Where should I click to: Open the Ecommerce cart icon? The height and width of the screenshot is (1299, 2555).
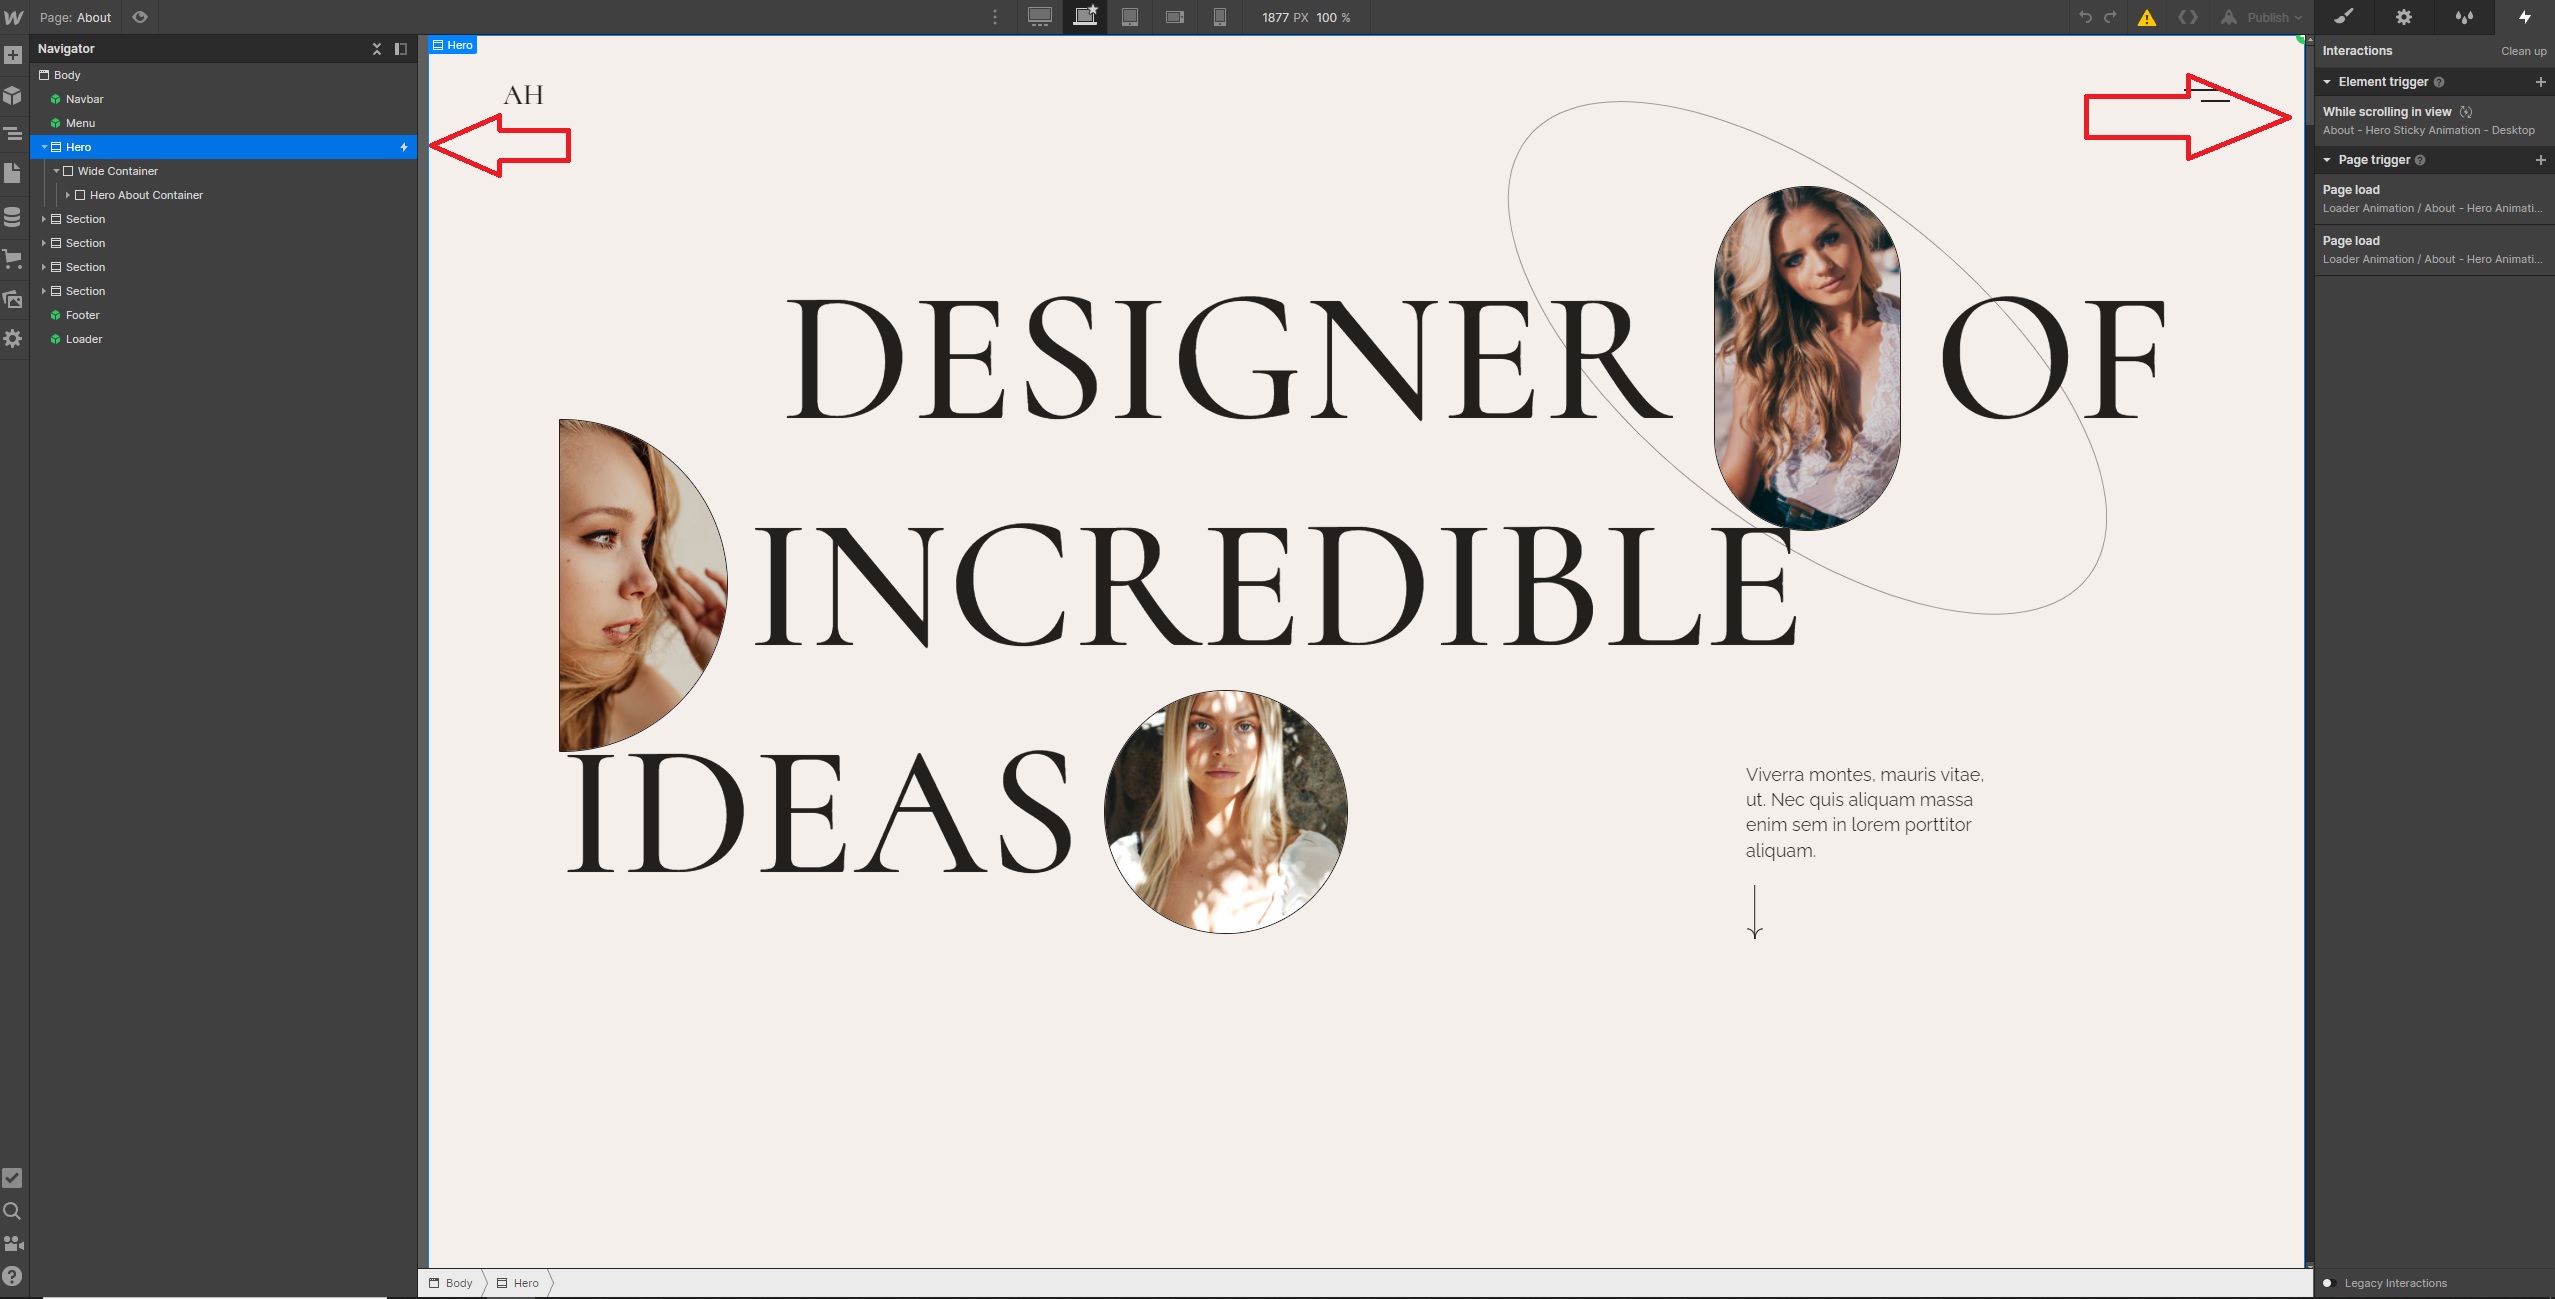tap(13, 259)
